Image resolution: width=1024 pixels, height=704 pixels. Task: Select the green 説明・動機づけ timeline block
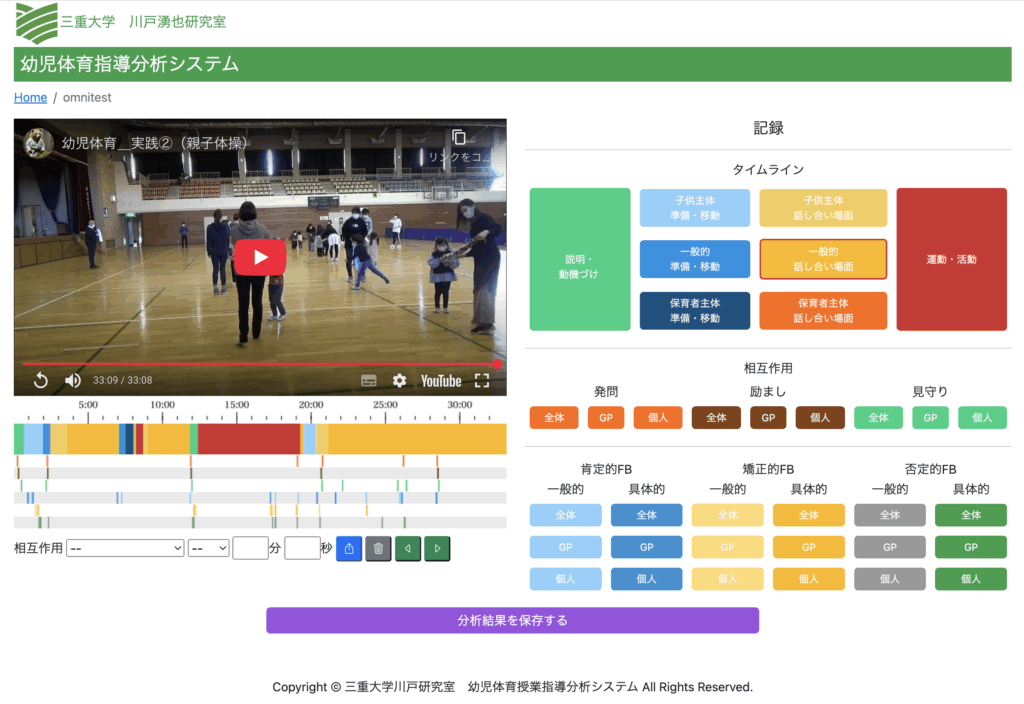click(x=579, y=259)
